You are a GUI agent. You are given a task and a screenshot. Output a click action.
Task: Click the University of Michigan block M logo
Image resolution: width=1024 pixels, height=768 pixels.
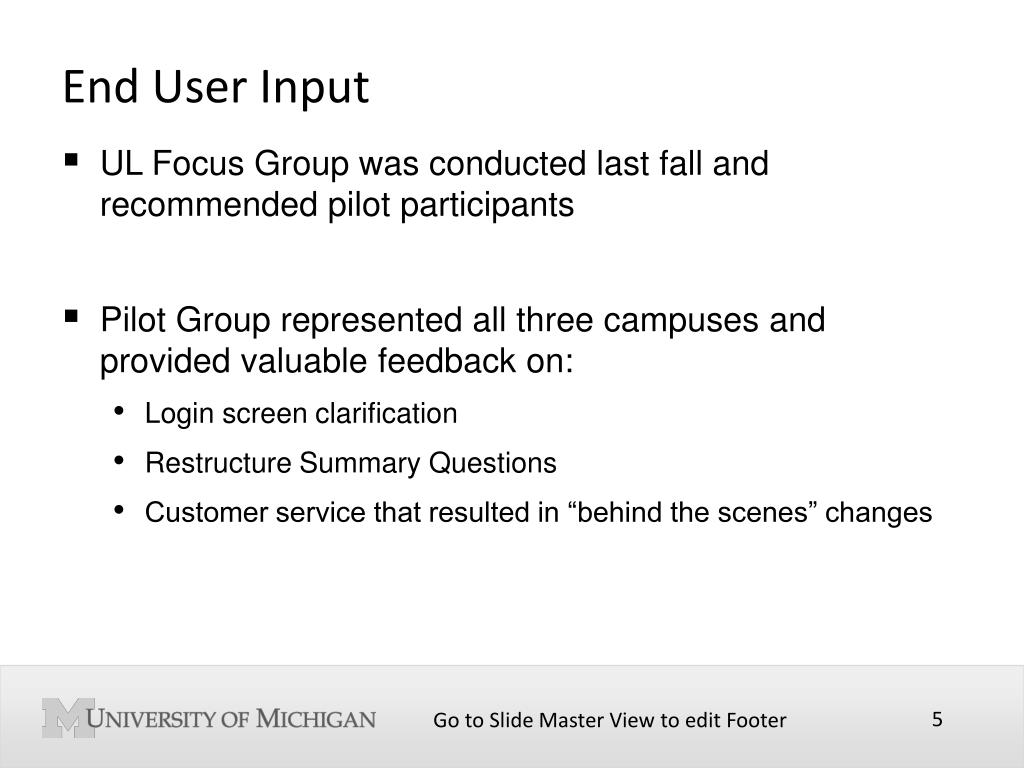click(69, 718)
